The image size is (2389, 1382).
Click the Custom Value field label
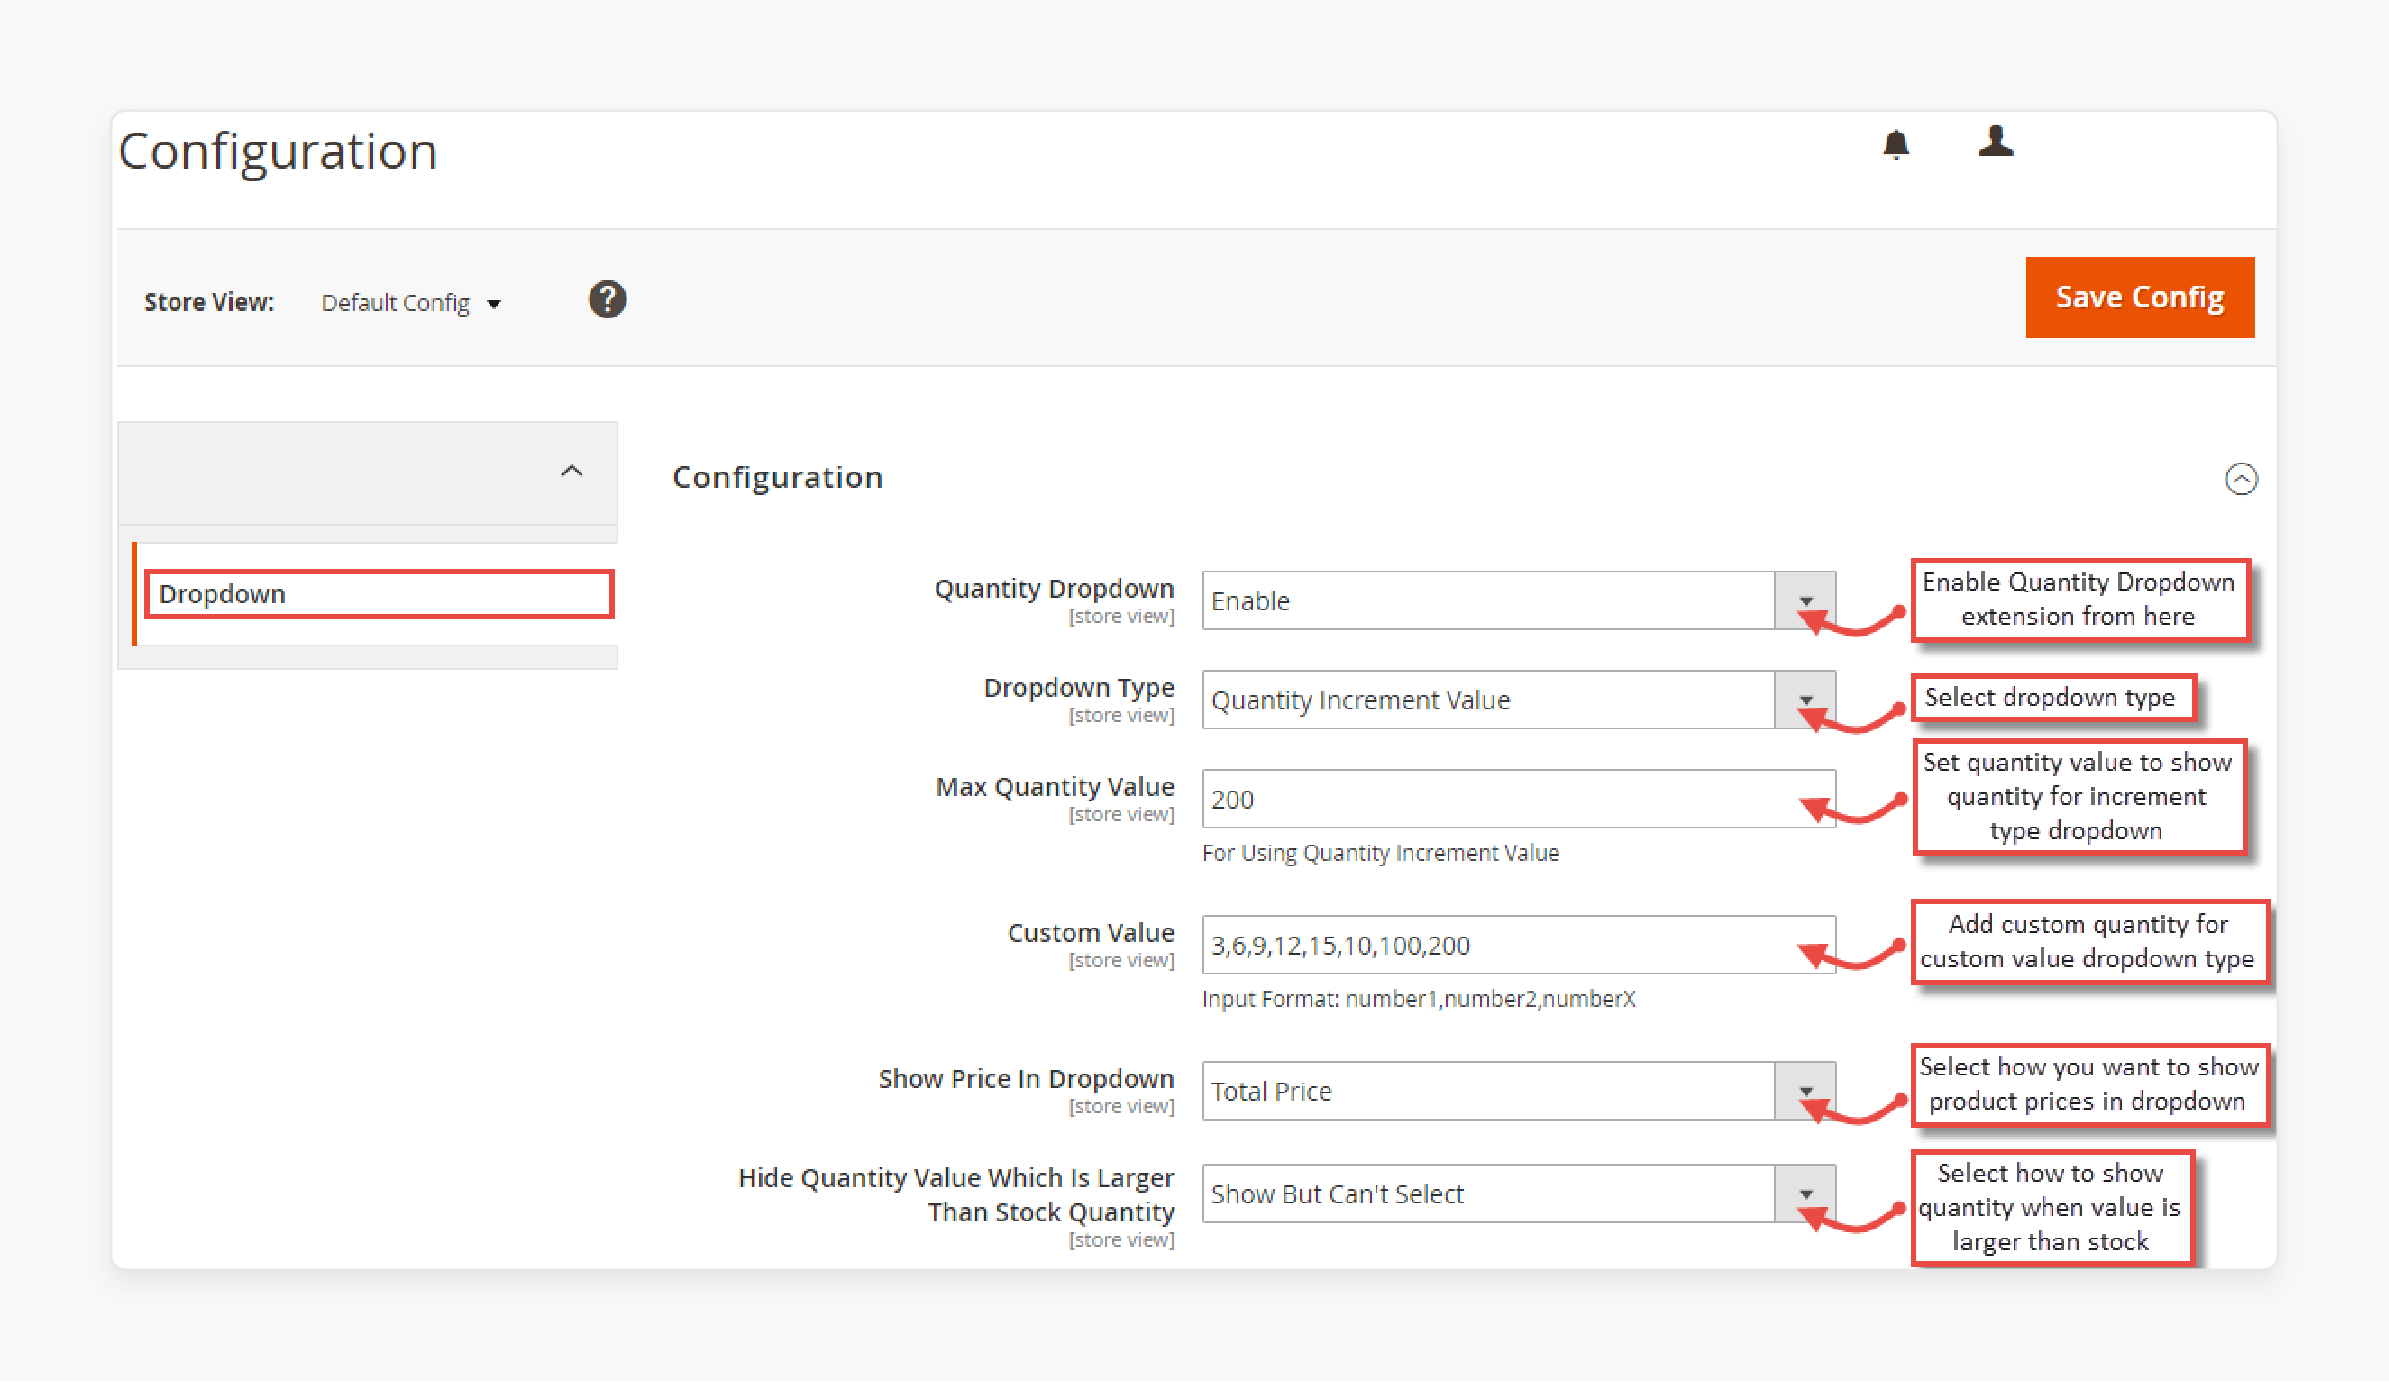pos(1091,933)
